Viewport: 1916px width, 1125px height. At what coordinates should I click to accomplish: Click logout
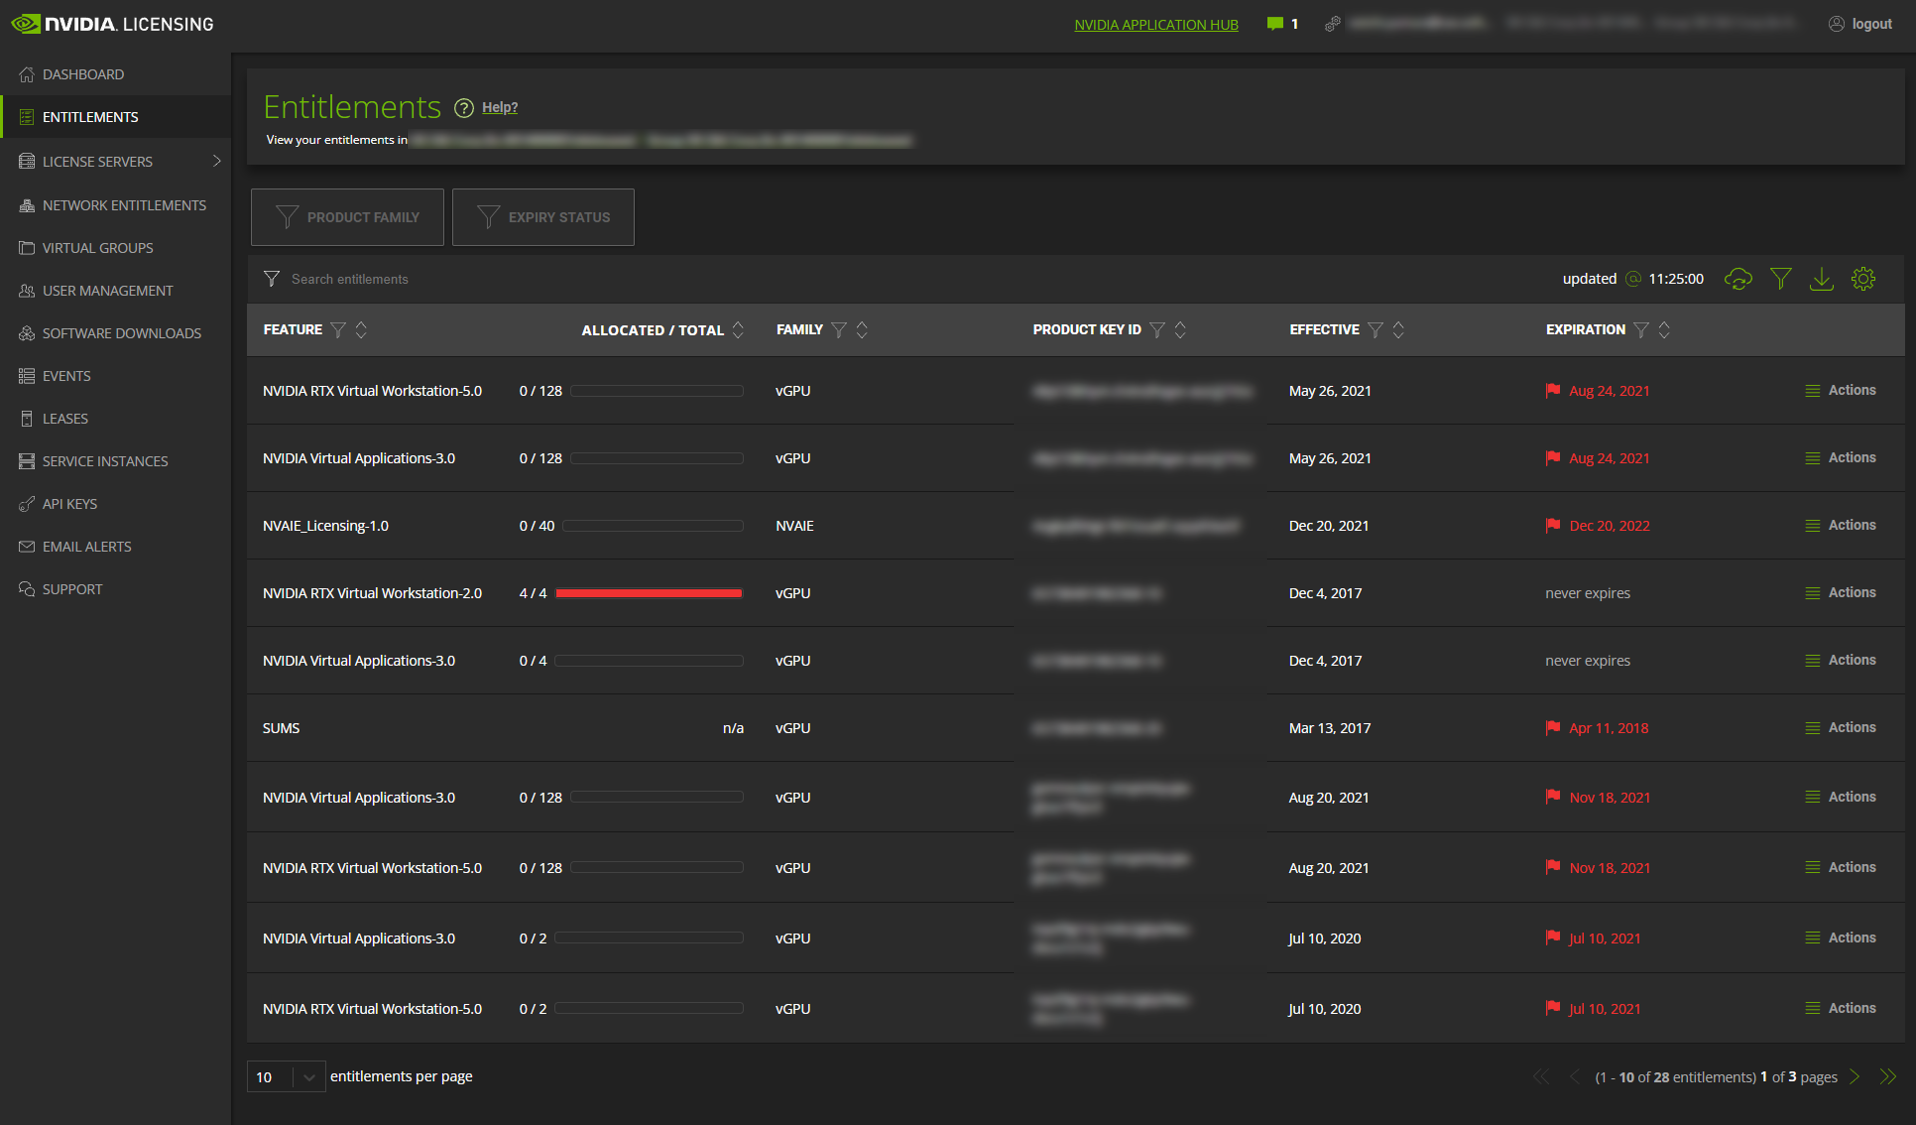tap(1871, 24)
